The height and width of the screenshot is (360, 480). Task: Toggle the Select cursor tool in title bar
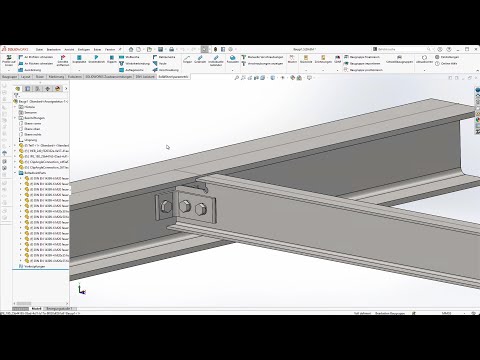[x=205, y=49]
